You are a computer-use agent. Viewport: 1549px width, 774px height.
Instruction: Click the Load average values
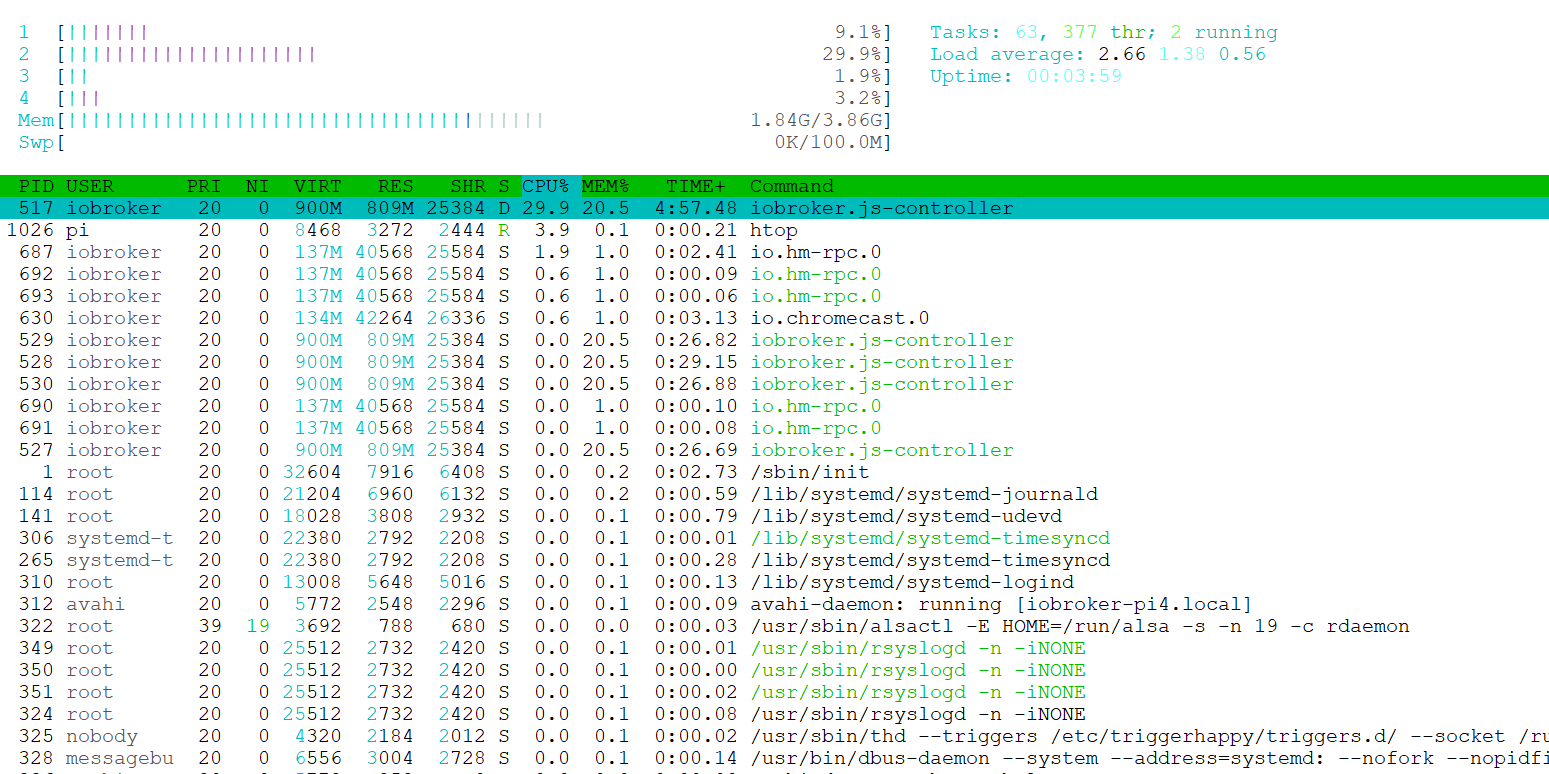click(x=1182, y=54)
